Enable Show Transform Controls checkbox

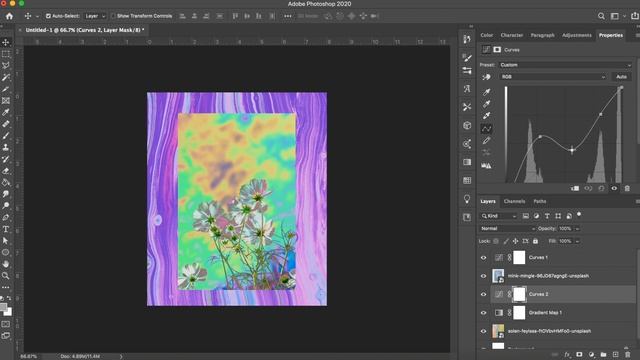[x=113, y=16]
